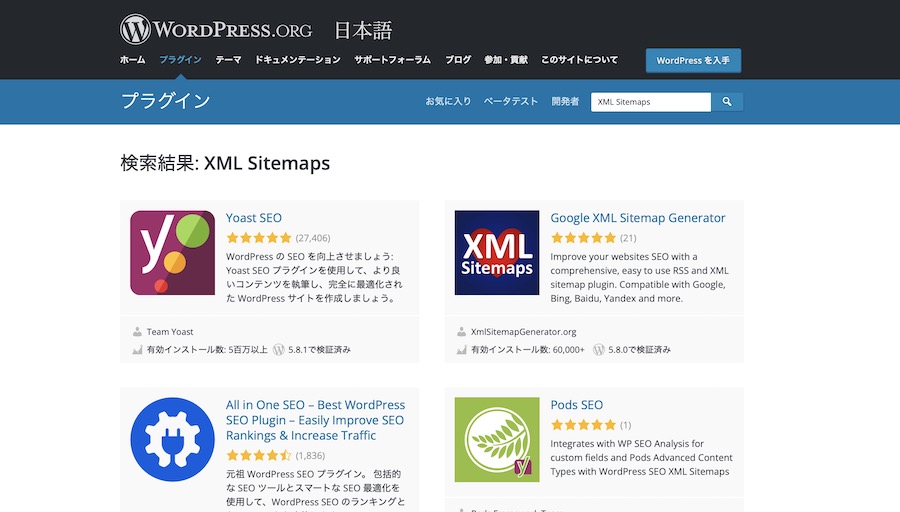The height and width of the screenshot is (512, 900).
Task: Click the 有効インストール数: 5百万以上 text
Action: [x=207, y=350]
